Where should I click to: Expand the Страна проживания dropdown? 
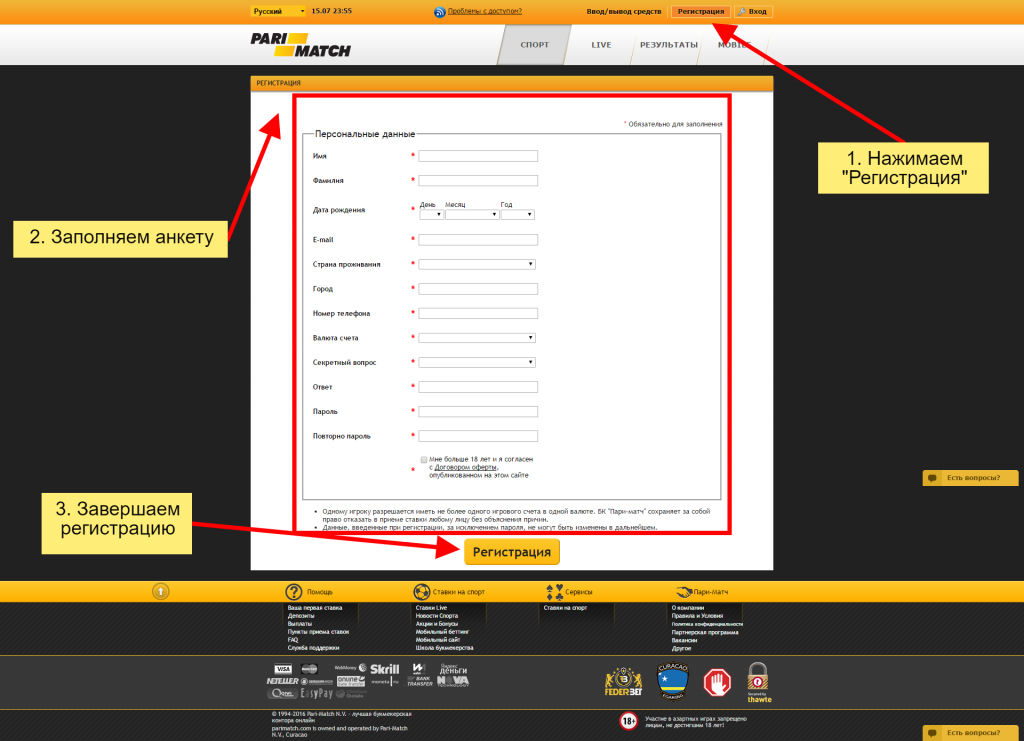click(x=477, y=264)
